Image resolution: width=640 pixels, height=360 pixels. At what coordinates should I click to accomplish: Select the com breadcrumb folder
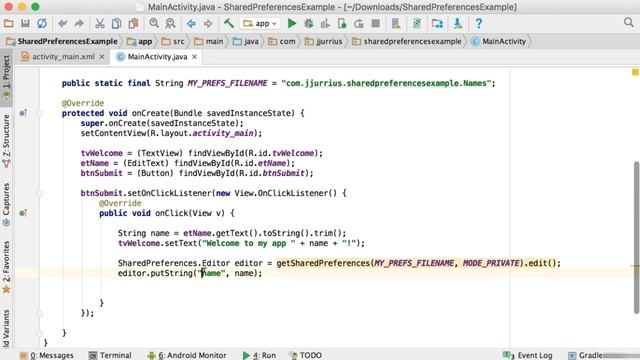pos(282,41)
